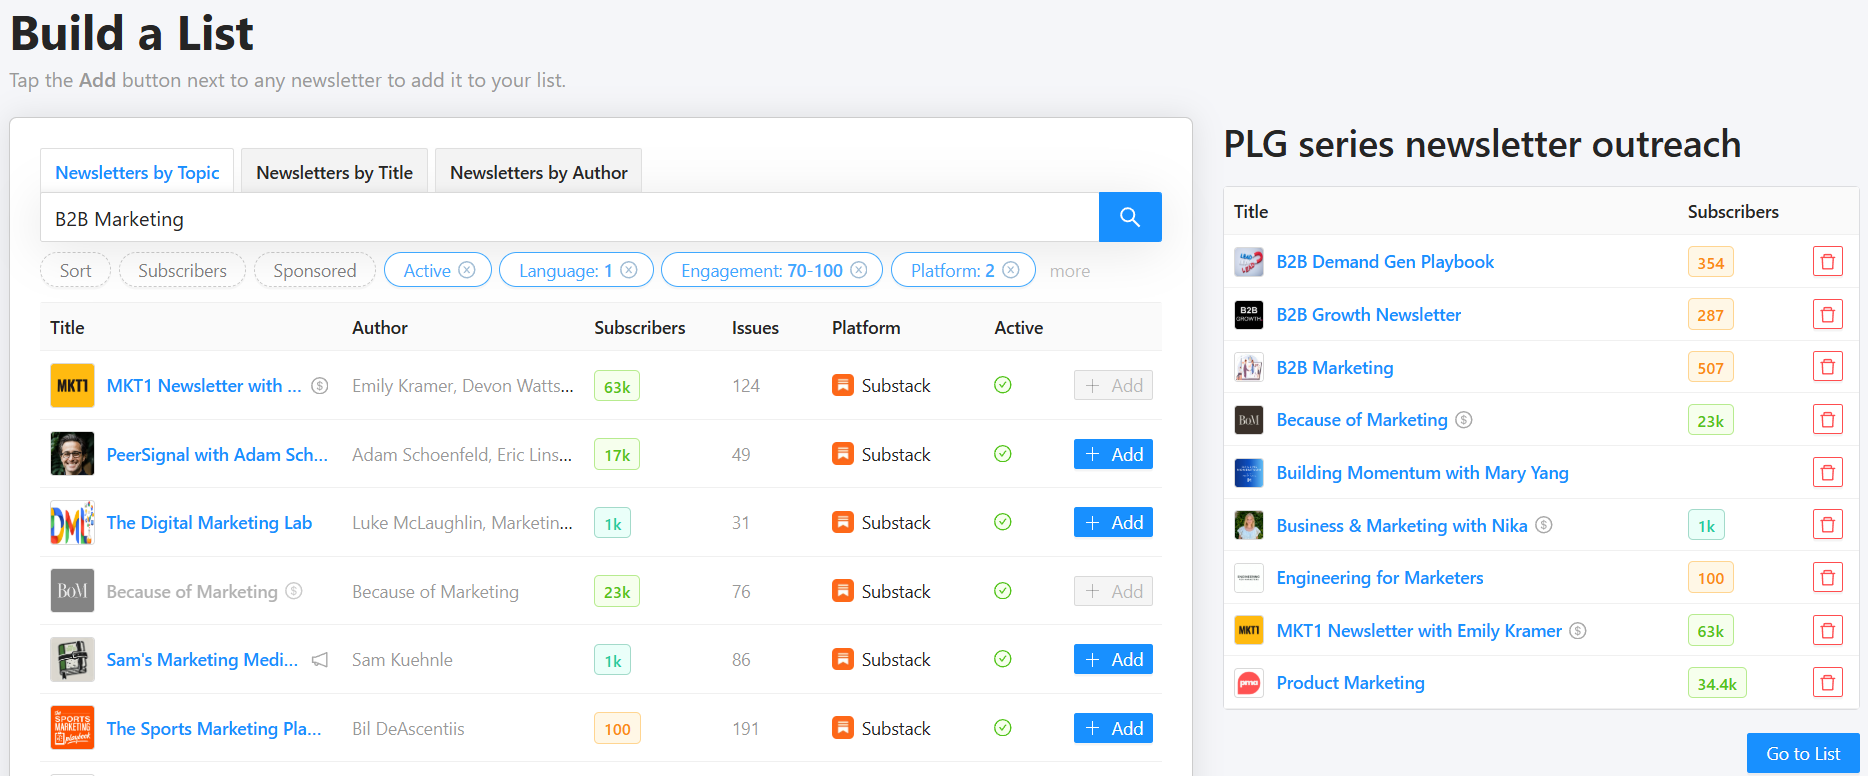Remove the Active filter via its x icon
The width and height of the screenshot is (1868, 776).
[x=467, y=270]
